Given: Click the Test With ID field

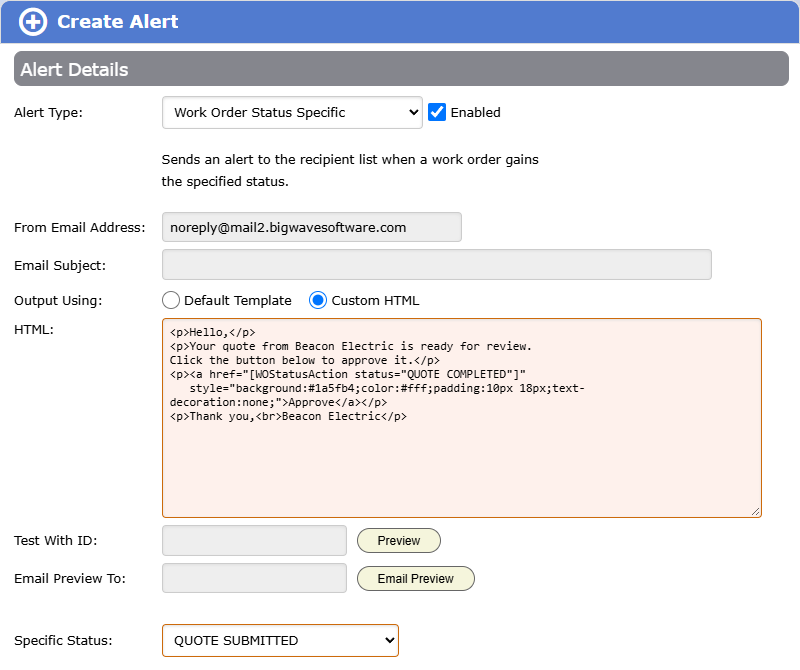Looking at the screenshot, I should point(254,540).
